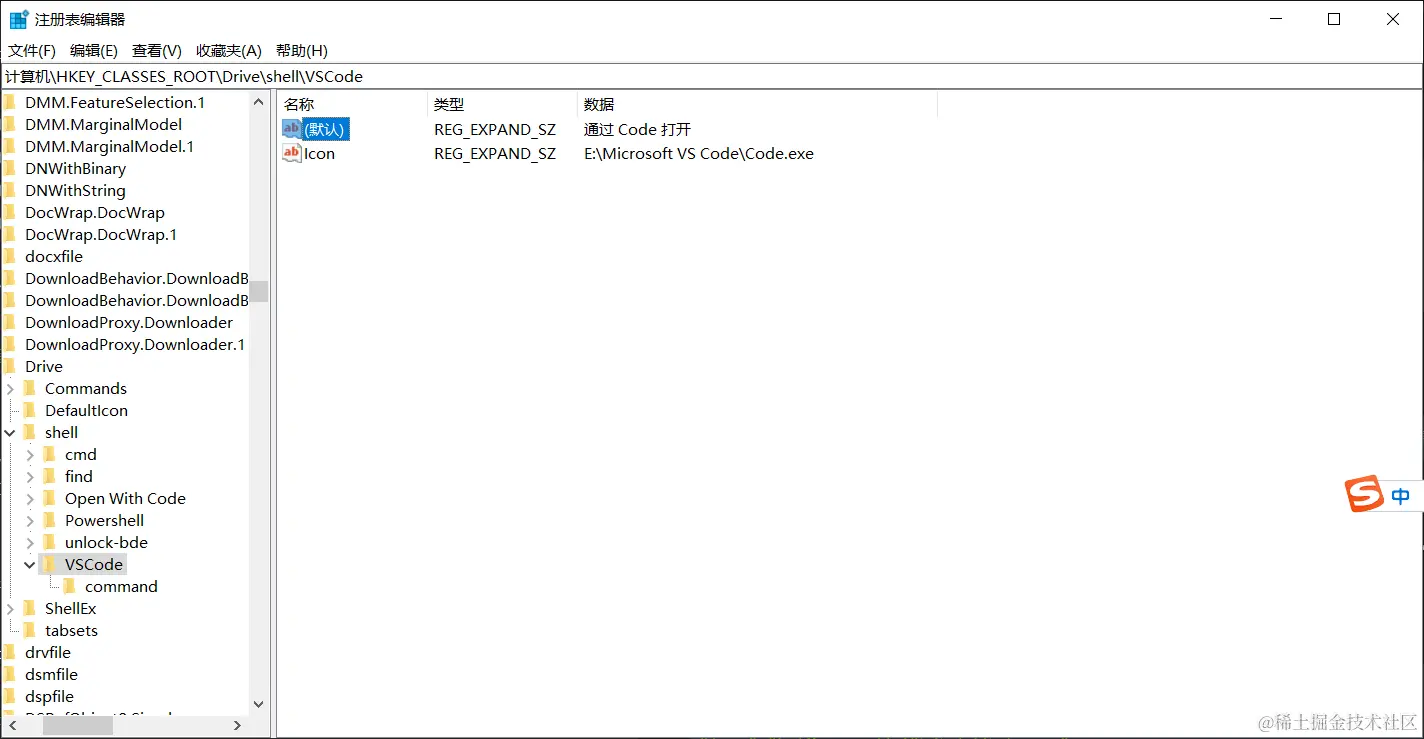Click the folder icon of the find key
Image resolution: width=1424 pixels, height=739 pixels.
tap(50, 477)
